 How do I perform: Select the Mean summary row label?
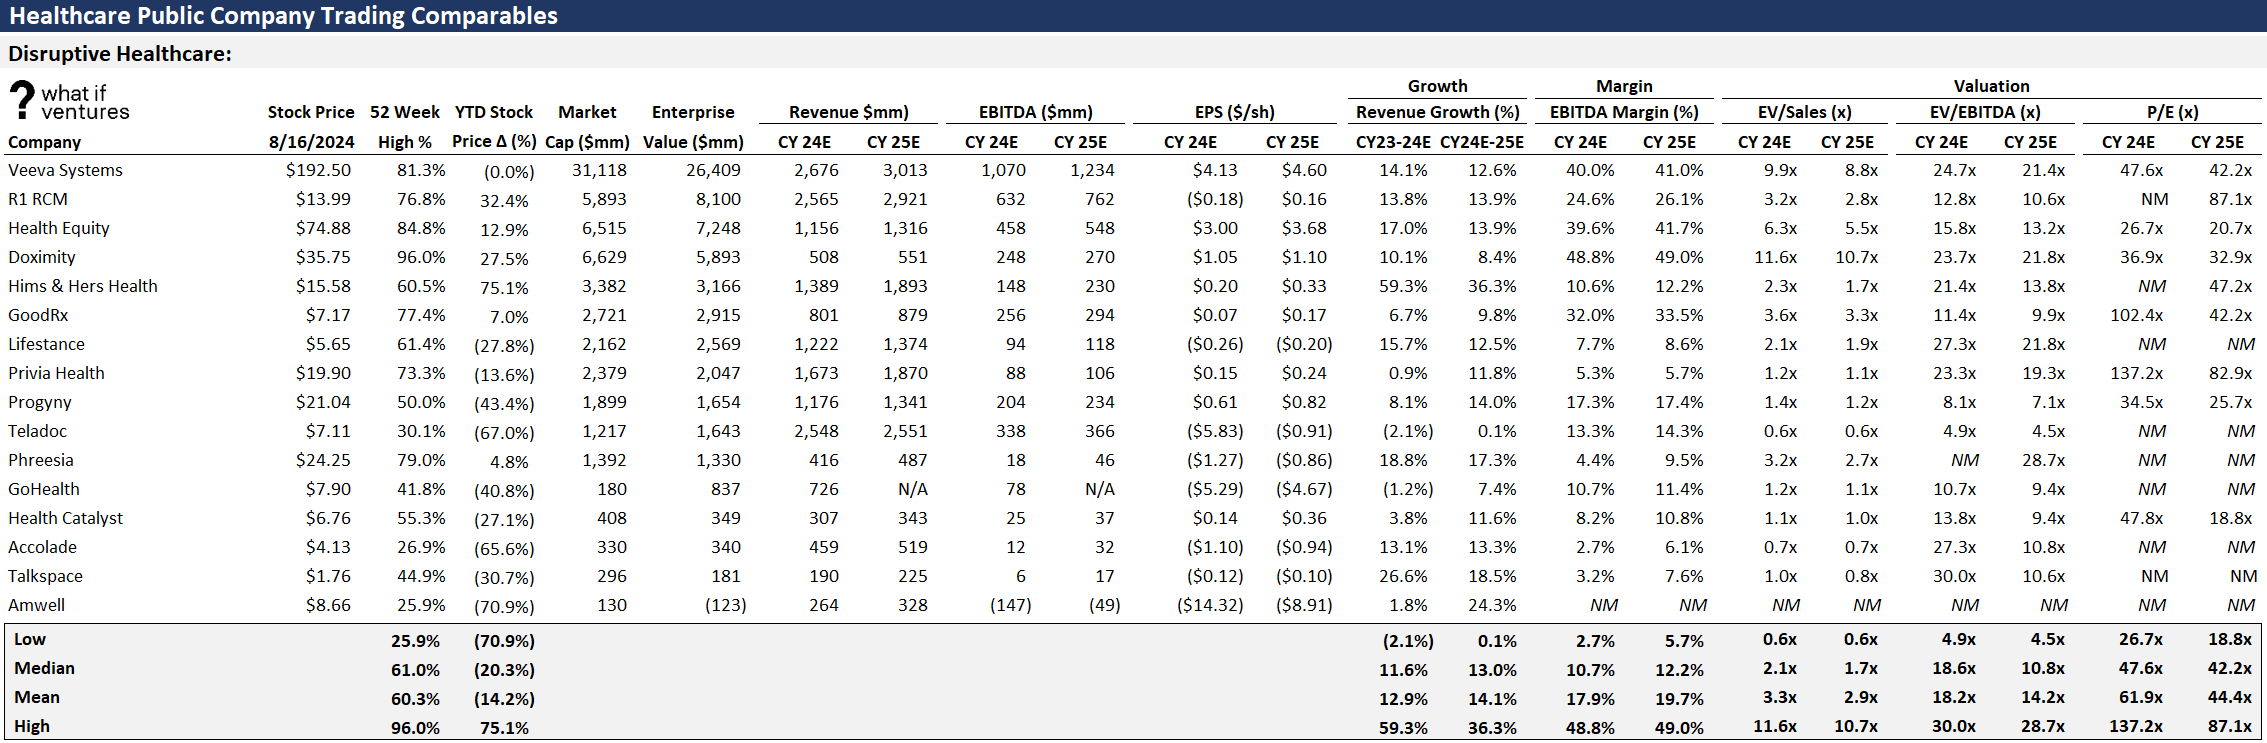(37, 697)
